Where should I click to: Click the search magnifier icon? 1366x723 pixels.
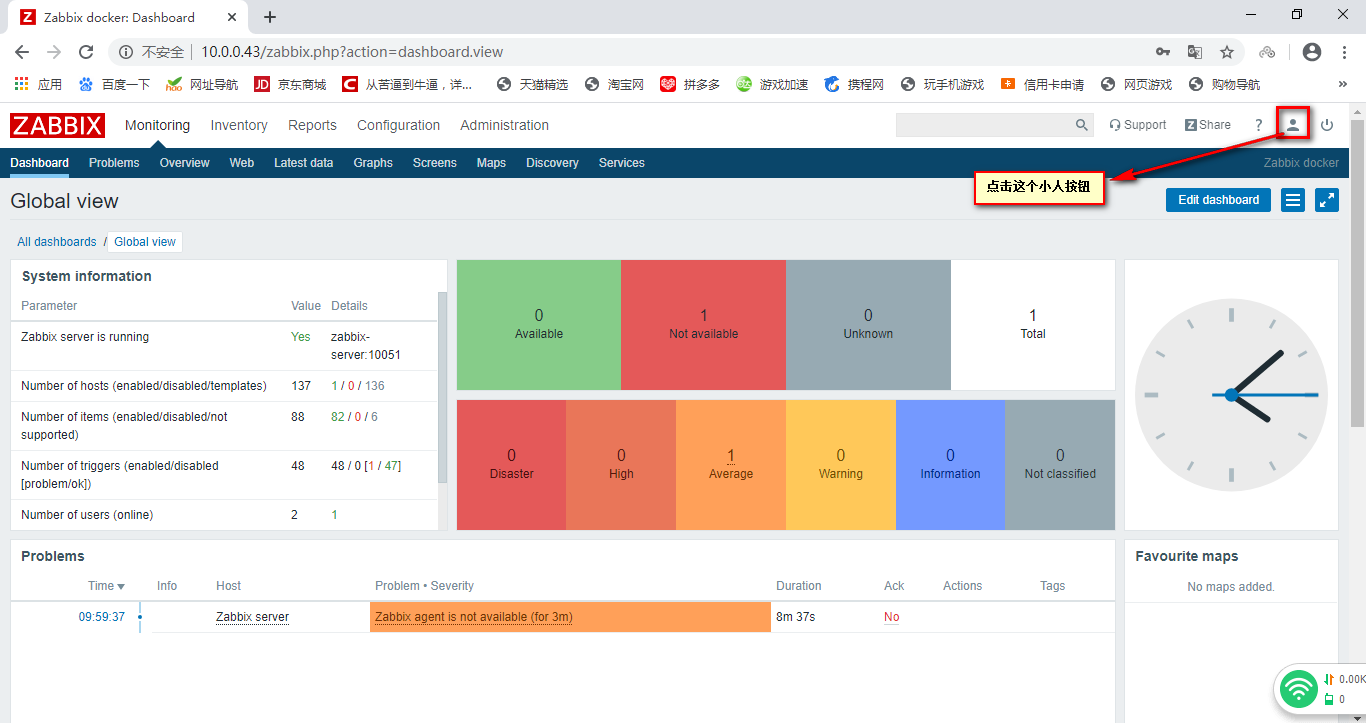[x=1082, y=125]
